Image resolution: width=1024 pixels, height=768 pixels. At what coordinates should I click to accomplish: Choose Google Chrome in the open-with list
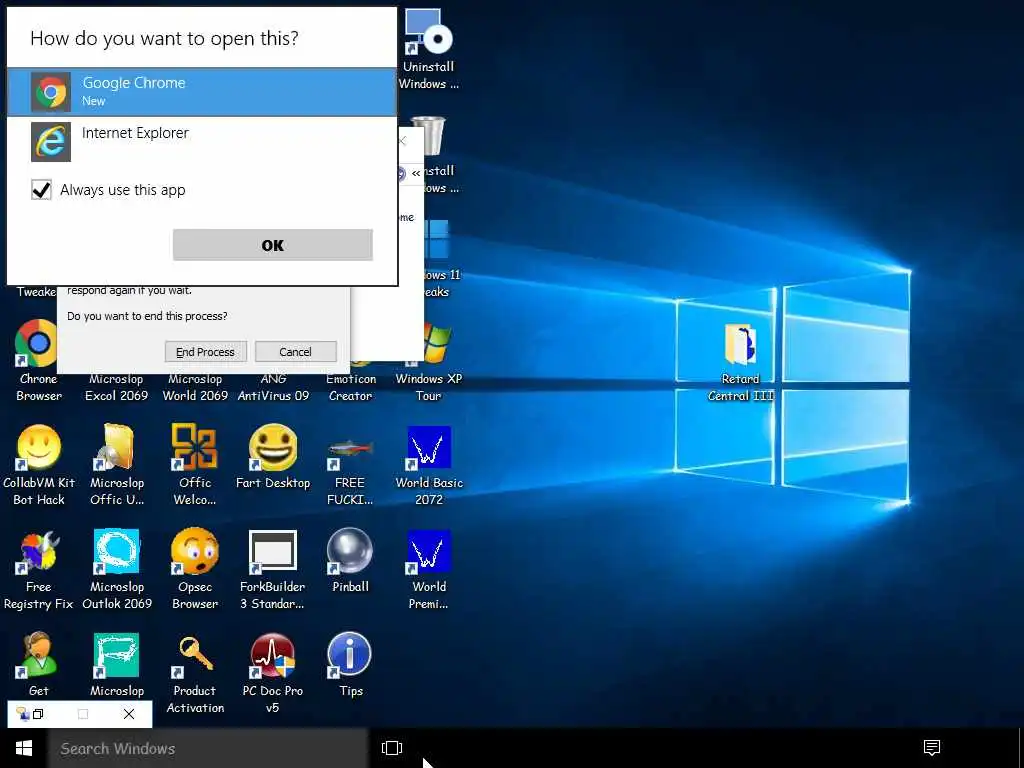pyautogui.click(x=202, y=92)
